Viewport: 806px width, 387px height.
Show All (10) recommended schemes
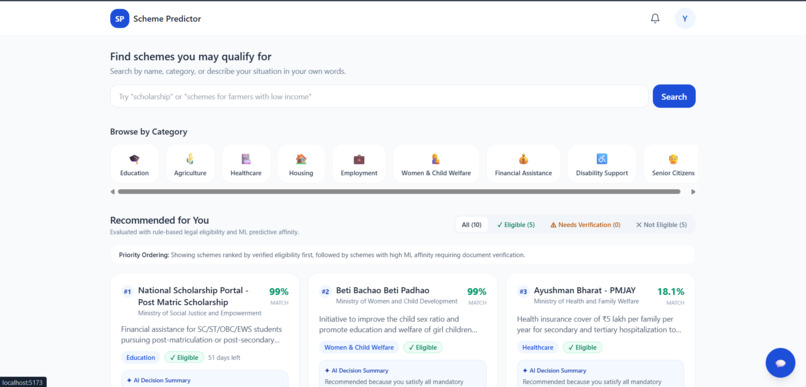click(471, 225)
